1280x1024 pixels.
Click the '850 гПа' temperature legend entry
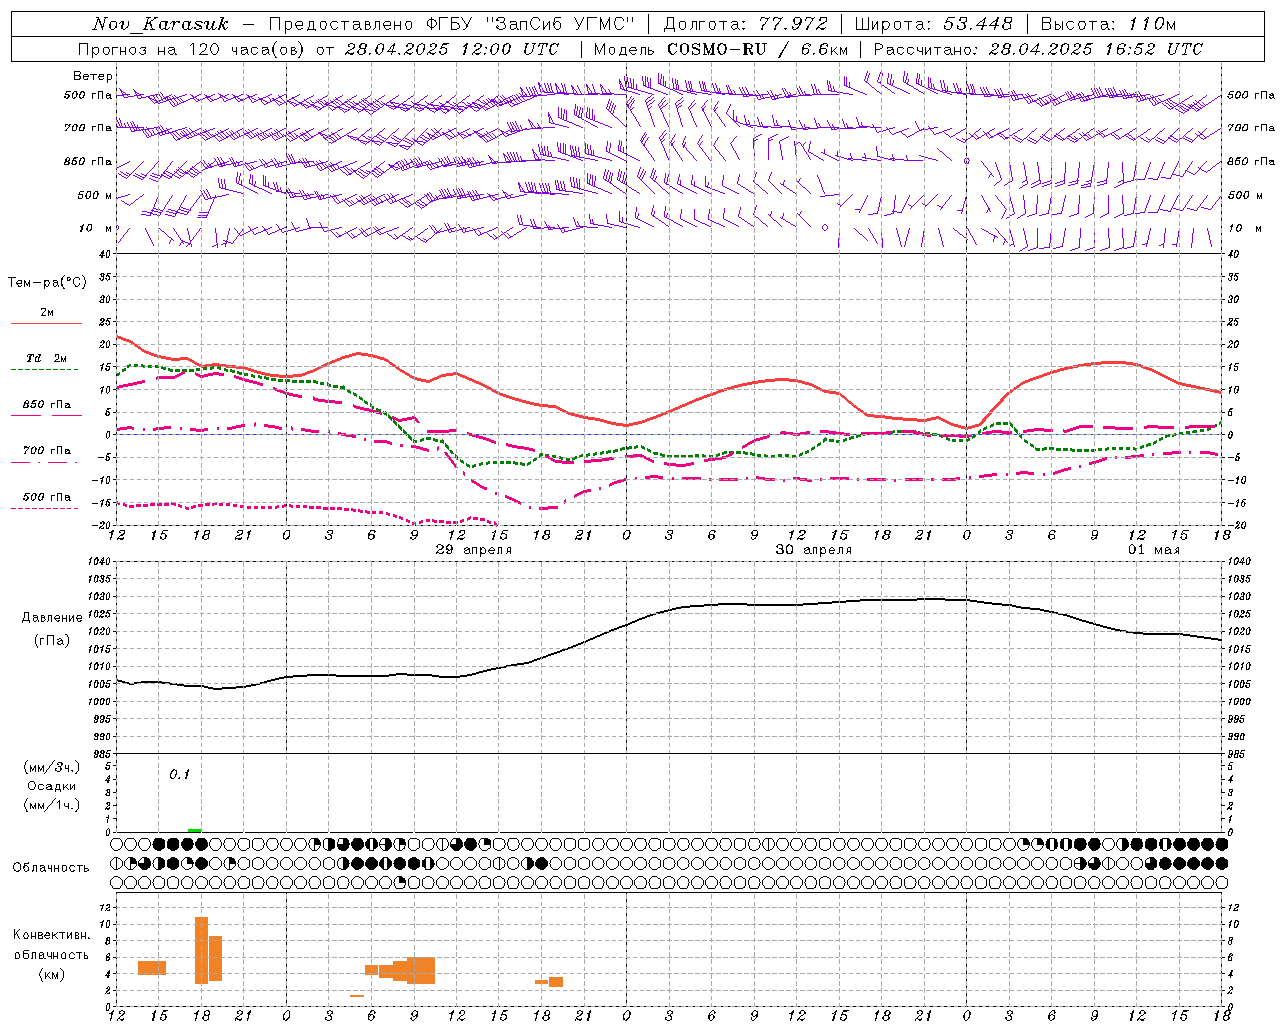click(47, 405)
